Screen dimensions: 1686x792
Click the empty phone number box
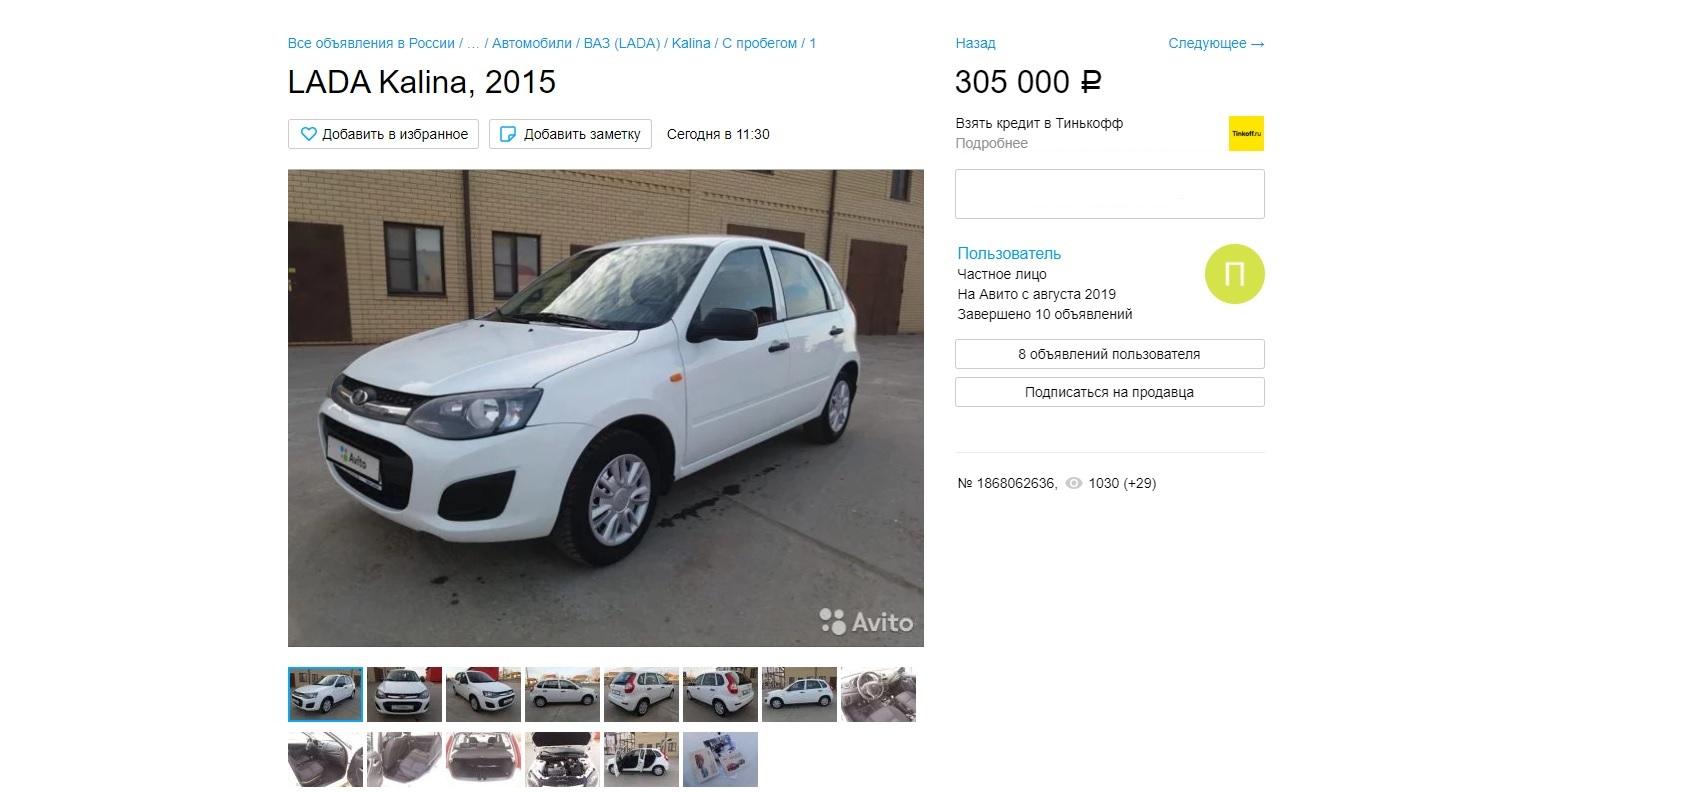pyautogui.click(x=1109, y=194)
